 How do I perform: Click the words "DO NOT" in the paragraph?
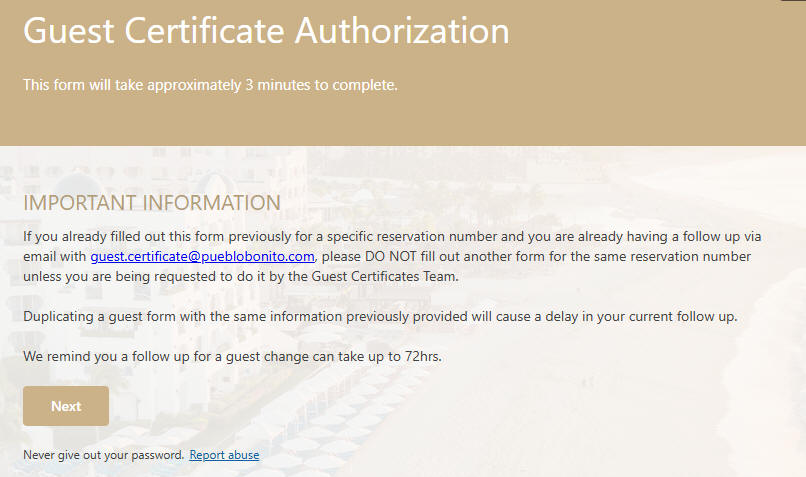[391, 256]
